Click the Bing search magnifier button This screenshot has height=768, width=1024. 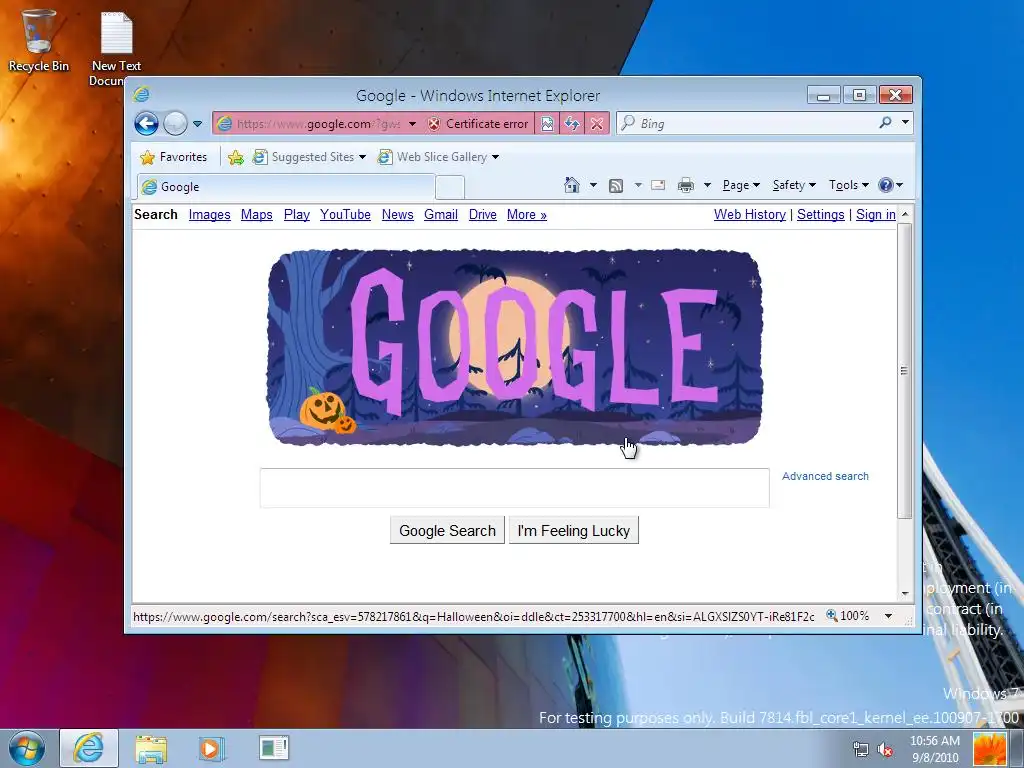885,123
